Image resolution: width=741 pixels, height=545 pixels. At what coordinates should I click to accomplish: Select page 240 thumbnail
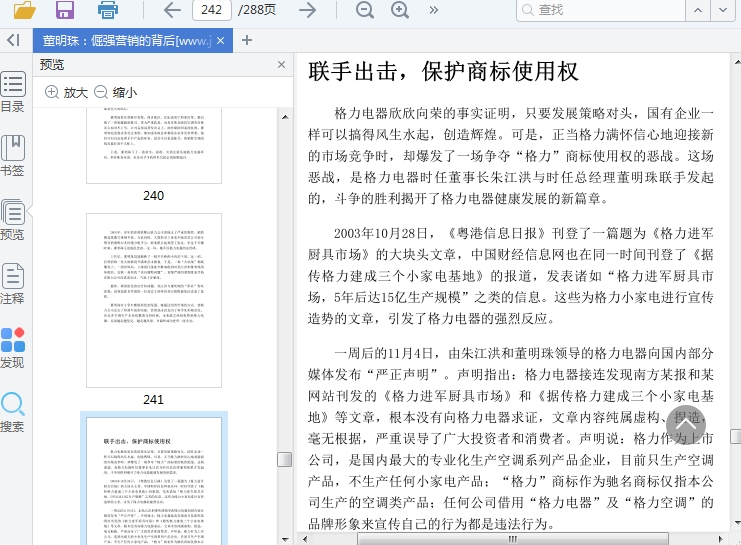154,146
